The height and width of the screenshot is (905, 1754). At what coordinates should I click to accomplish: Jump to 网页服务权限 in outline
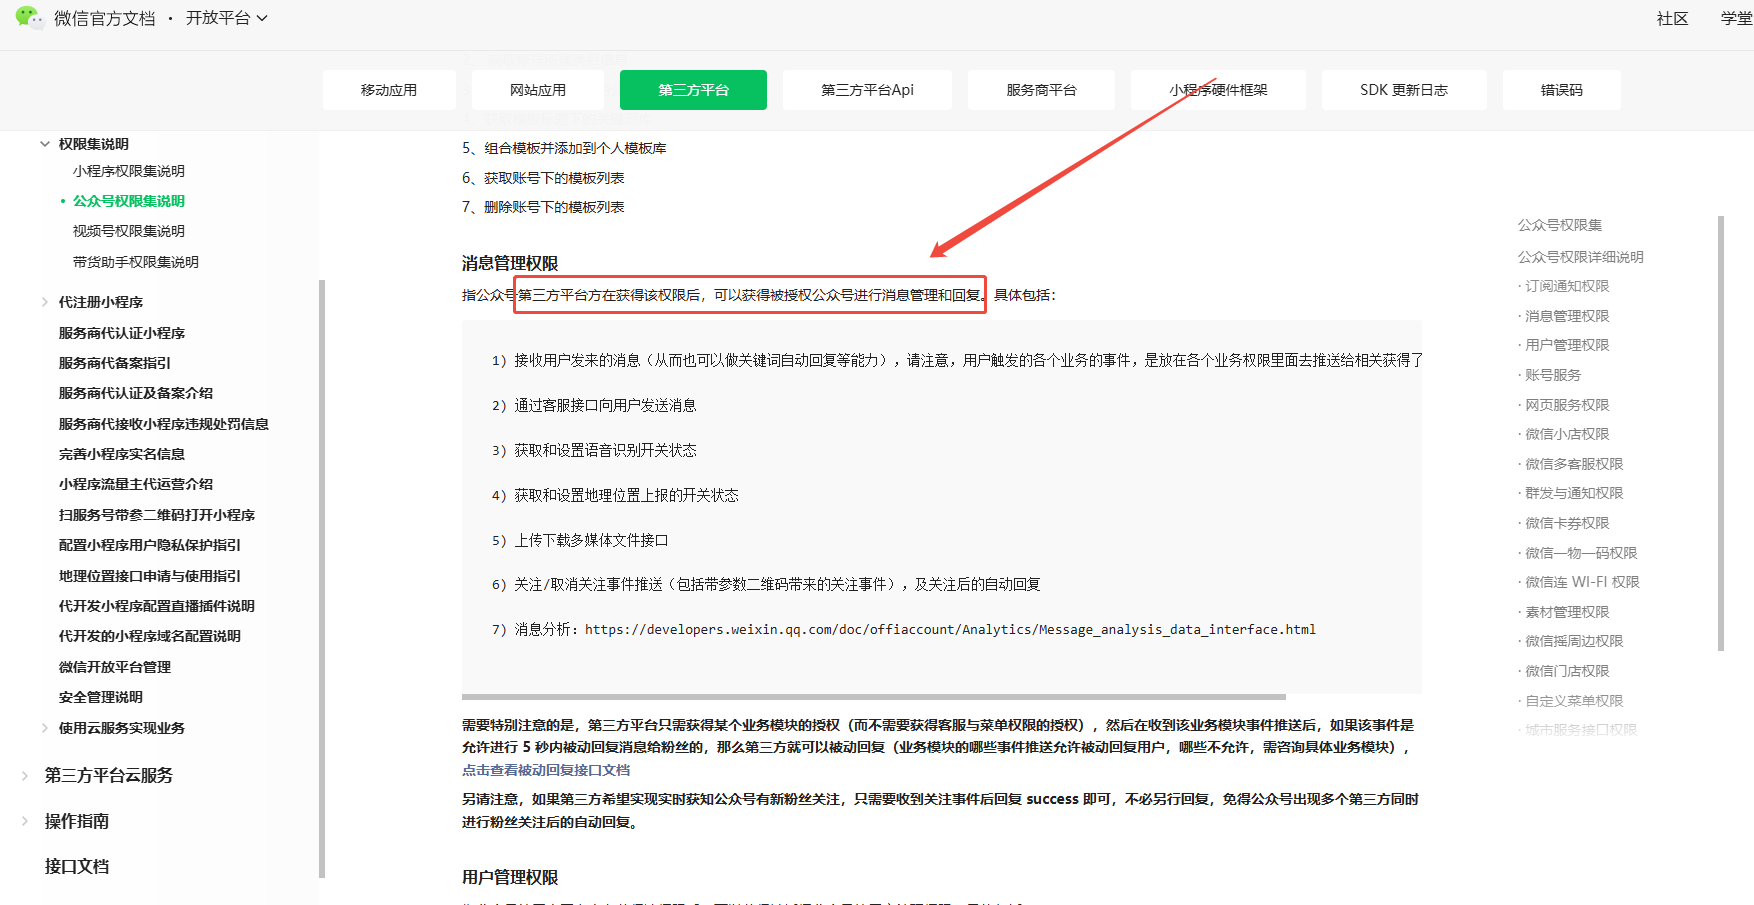1567,405
